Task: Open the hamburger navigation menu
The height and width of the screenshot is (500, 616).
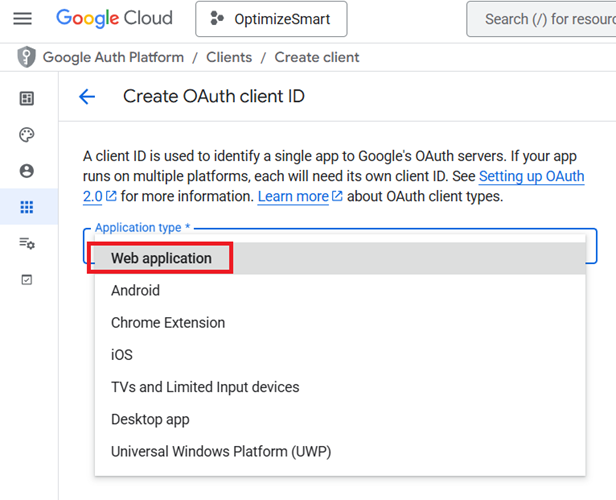Action: pos(22,19)
